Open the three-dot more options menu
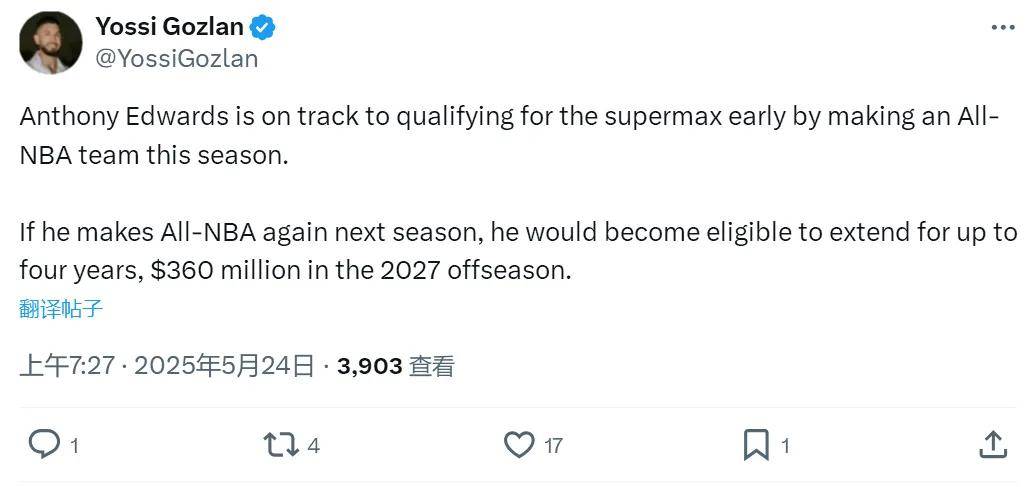 [x=1003, y=28]
